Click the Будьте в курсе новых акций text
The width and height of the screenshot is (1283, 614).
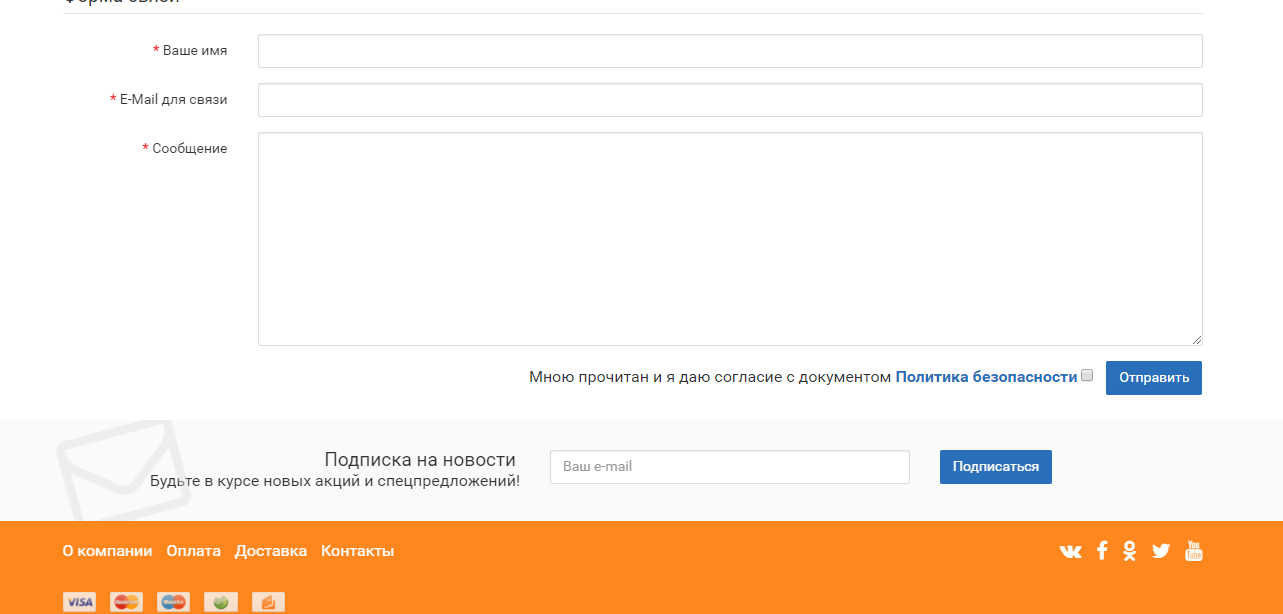coord(335,481)
